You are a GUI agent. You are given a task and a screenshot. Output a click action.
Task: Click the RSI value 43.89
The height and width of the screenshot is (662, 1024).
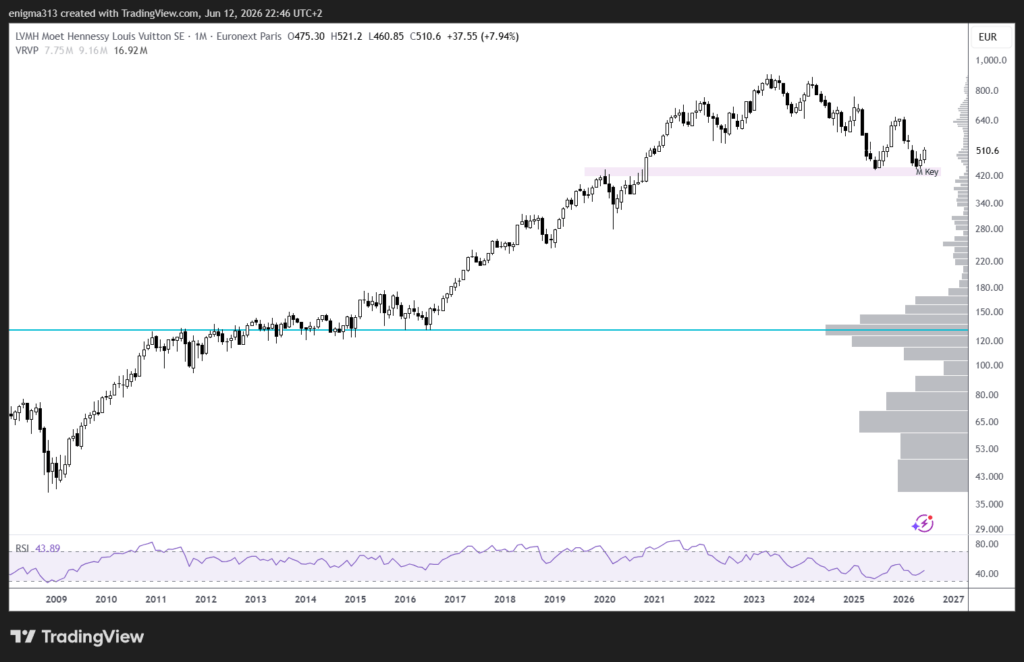click(x=47, y=548)
